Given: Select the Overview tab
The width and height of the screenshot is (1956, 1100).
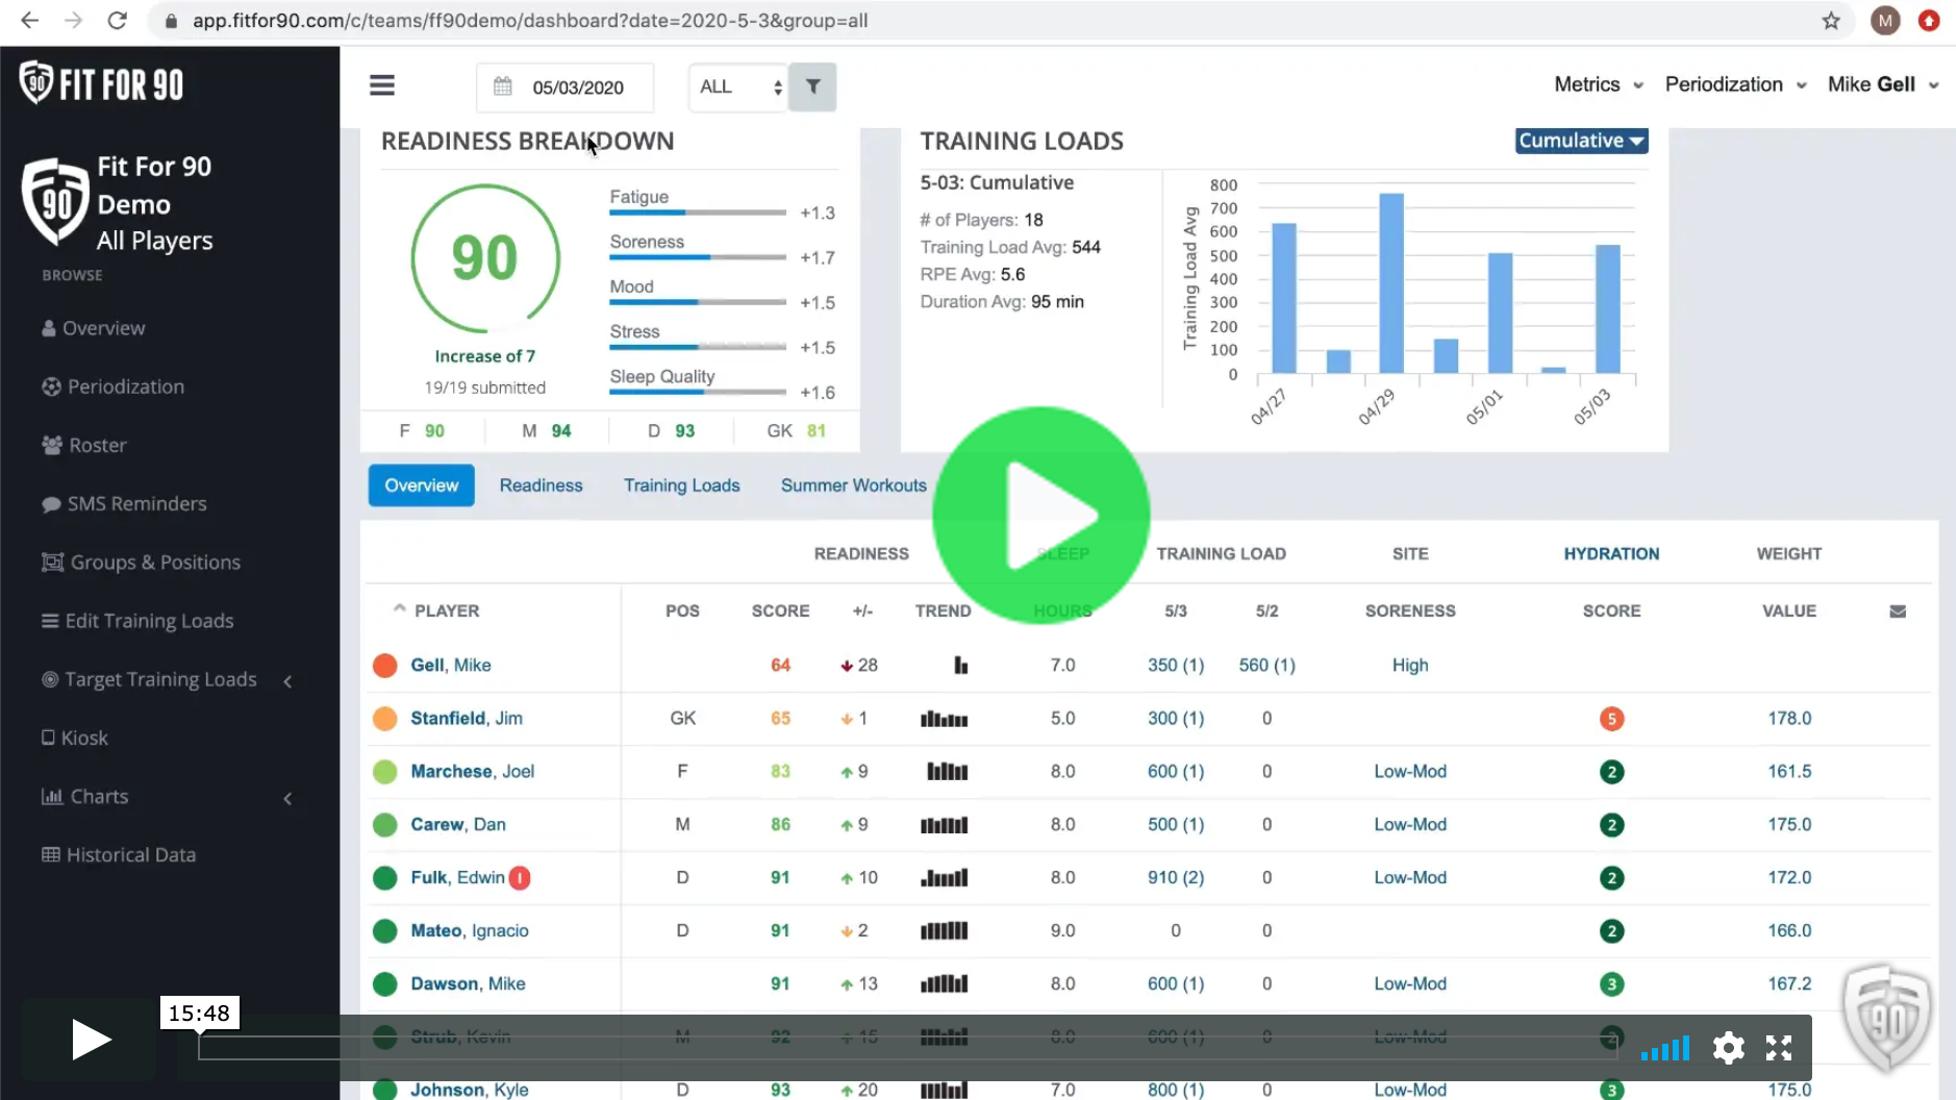Looking at the screenshot, I should (x=421, y=486).
